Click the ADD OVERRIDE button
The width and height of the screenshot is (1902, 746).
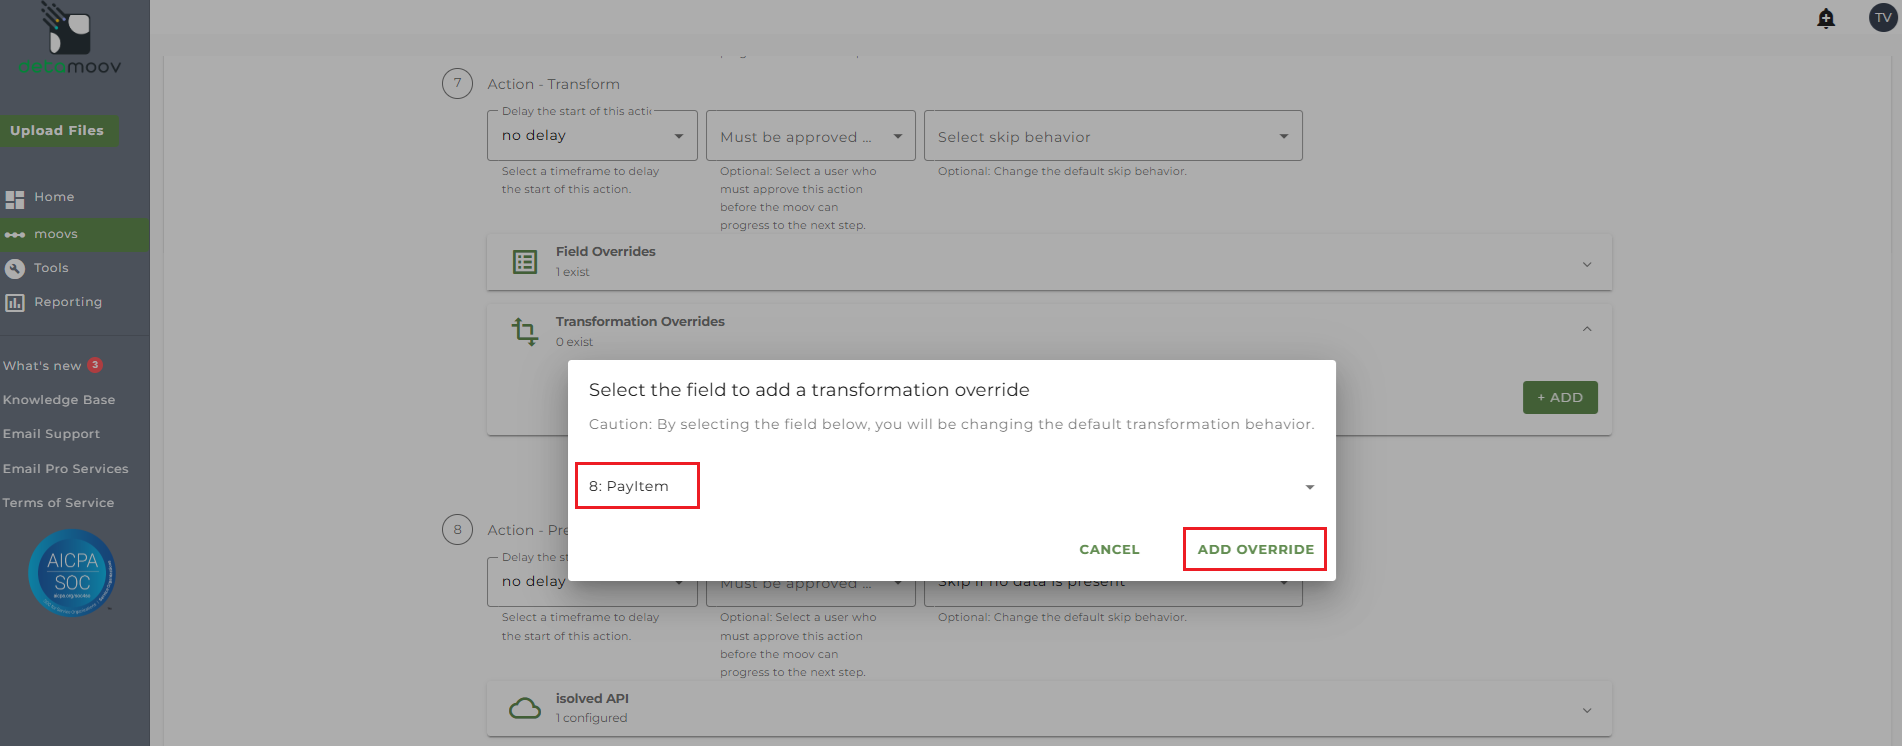[1255, 549]
